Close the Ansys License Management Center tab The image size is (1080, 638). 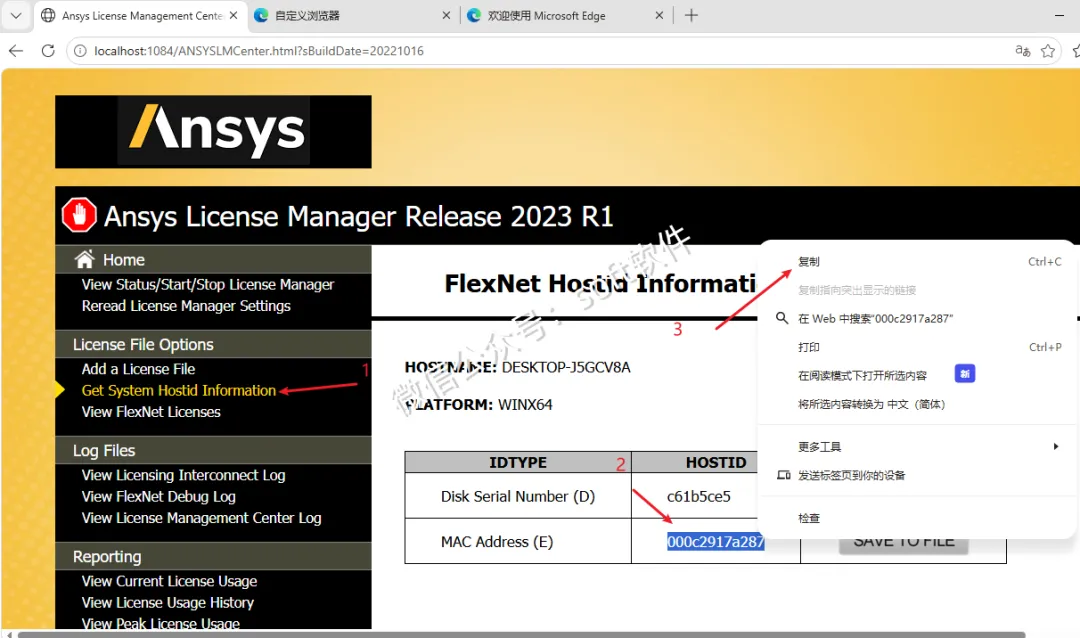tap(233, 15)
